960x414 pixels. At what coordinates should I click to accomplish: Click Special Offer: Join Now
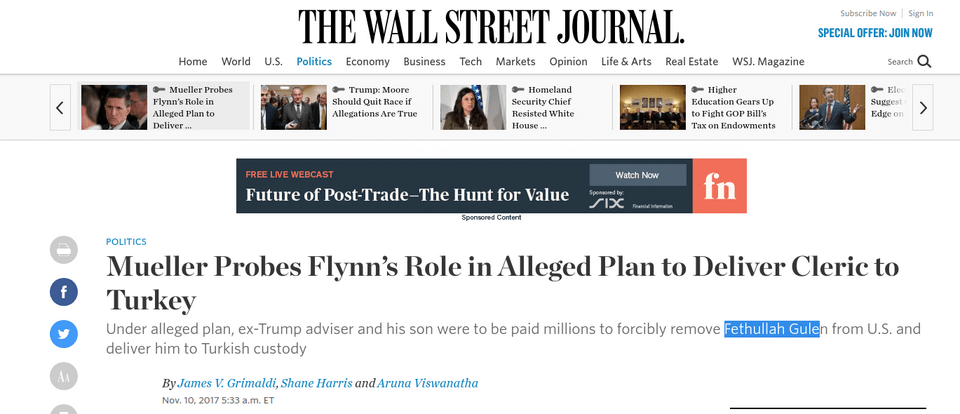(875, 32)
